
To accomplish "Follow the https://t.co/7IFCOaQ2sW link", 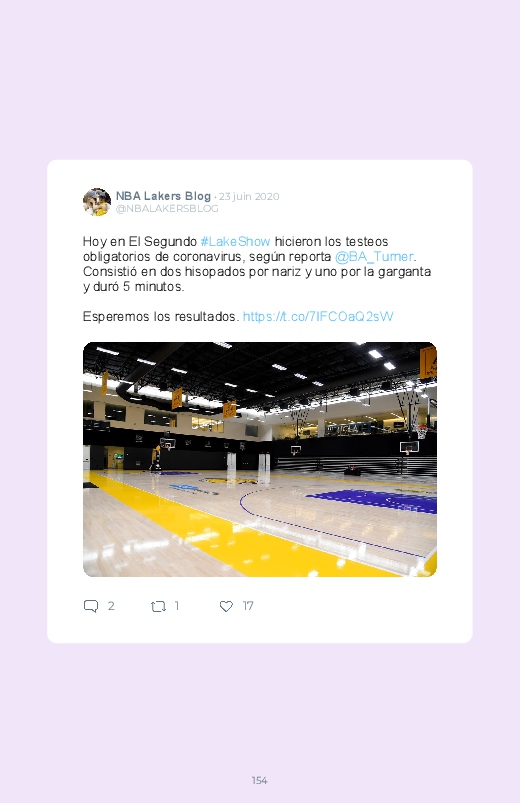I will [318, 316].
